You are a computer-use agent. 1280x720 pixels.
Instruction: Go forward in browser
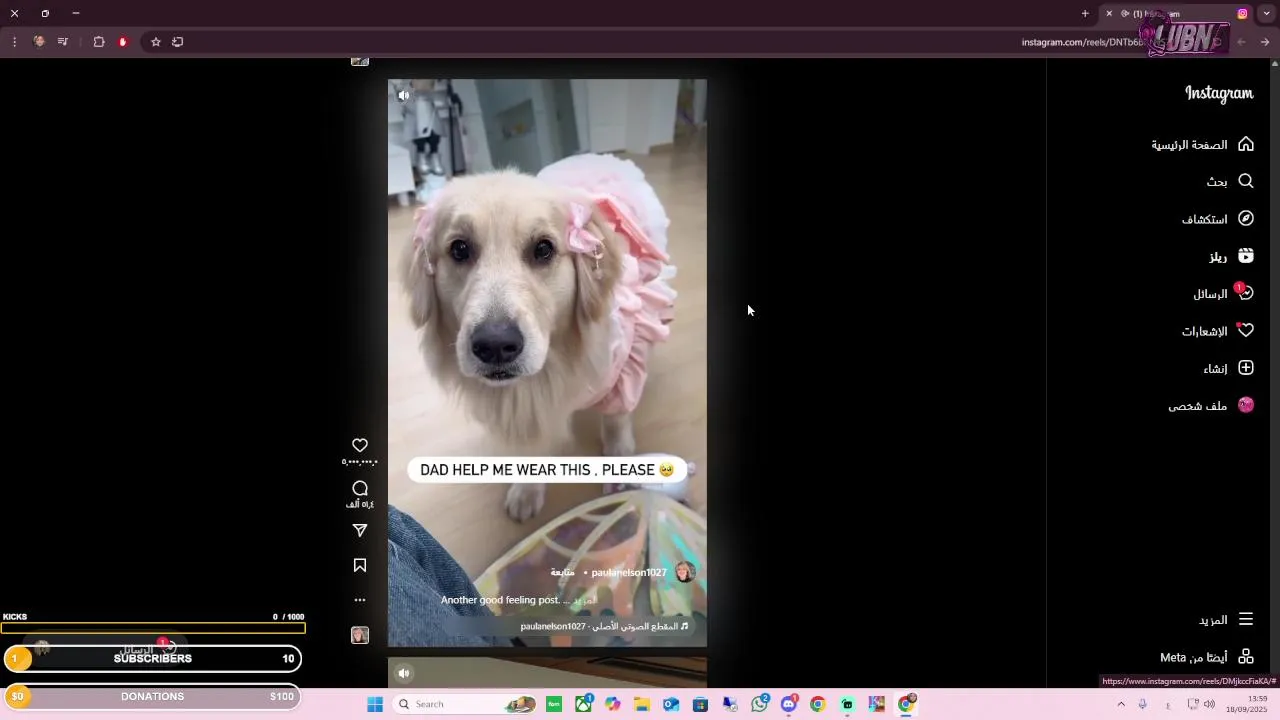(1265, 42)
